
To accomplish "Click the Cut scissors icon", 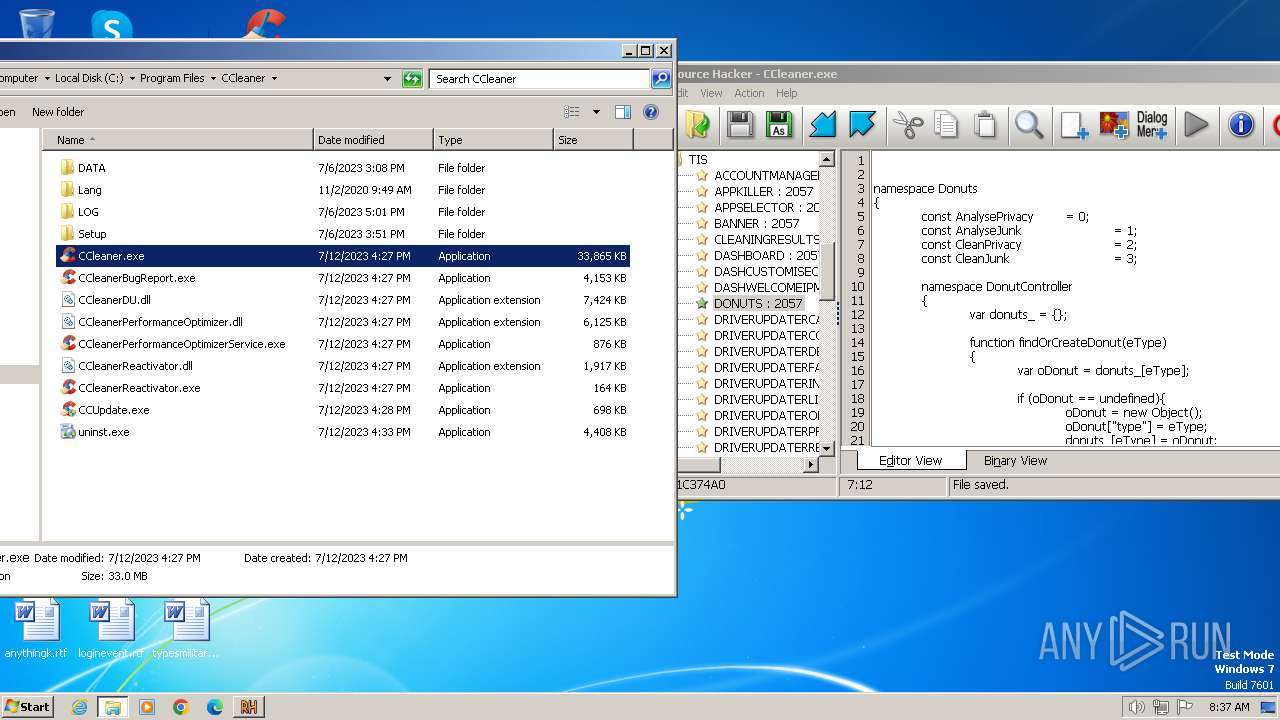I will [x=907, y=124].
